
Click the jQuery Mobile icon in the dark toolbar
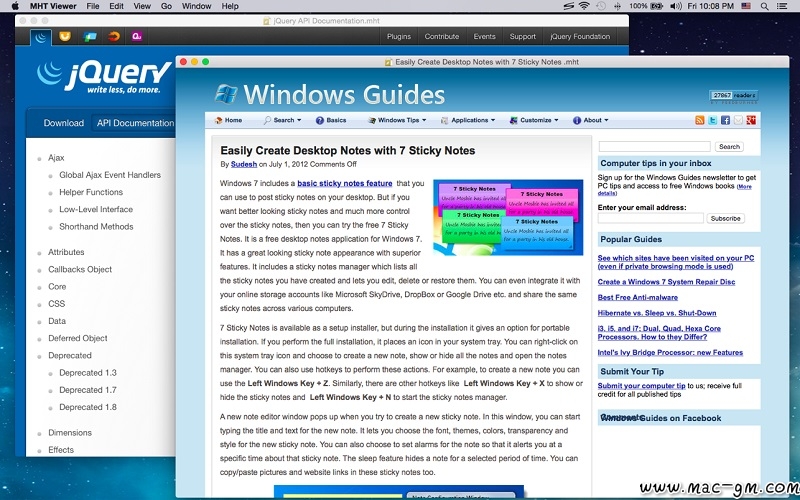90,36
